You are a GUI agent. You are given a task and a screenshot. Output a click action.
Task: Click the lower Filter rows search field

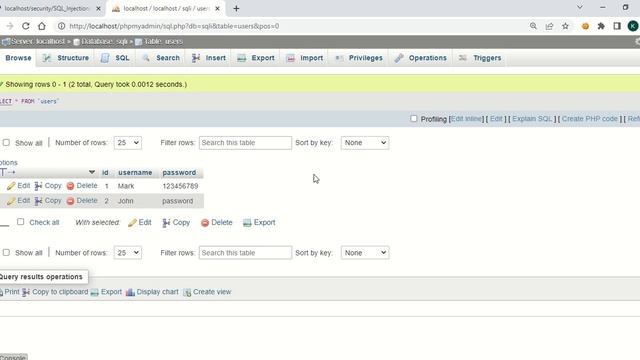[x=245, y=253]
